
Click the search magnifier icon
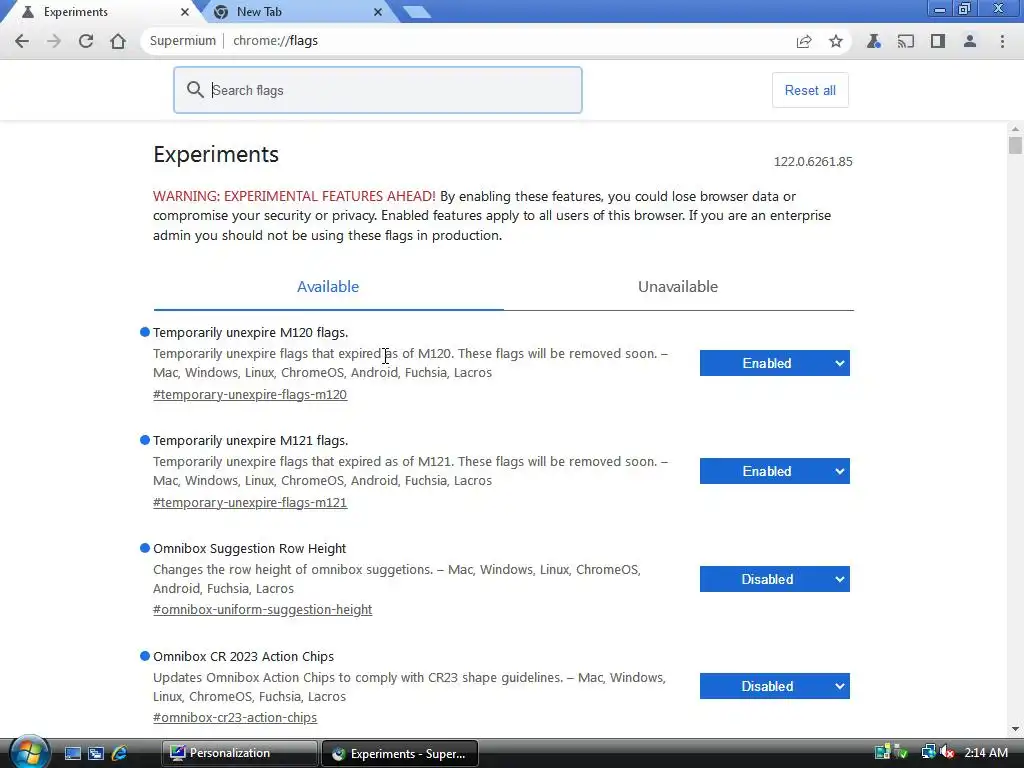point(195,89)
